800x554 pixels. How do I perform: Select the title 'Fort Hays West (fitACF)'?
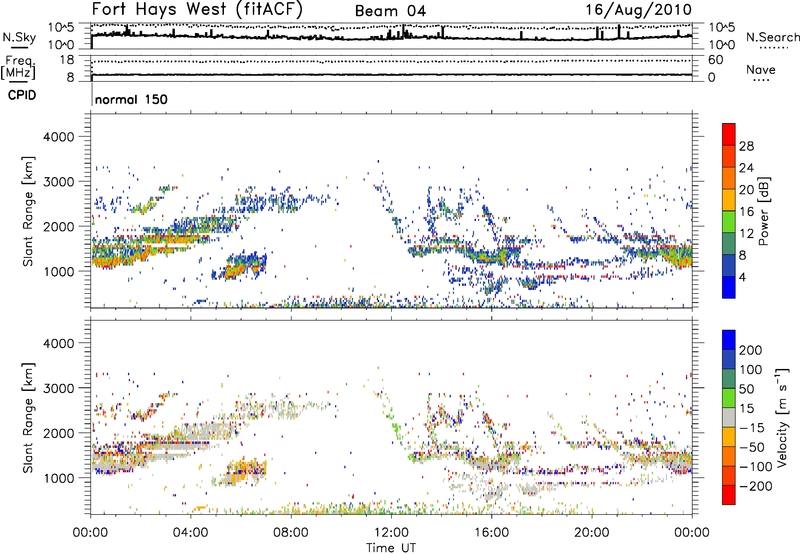click(x=197, y=9)
